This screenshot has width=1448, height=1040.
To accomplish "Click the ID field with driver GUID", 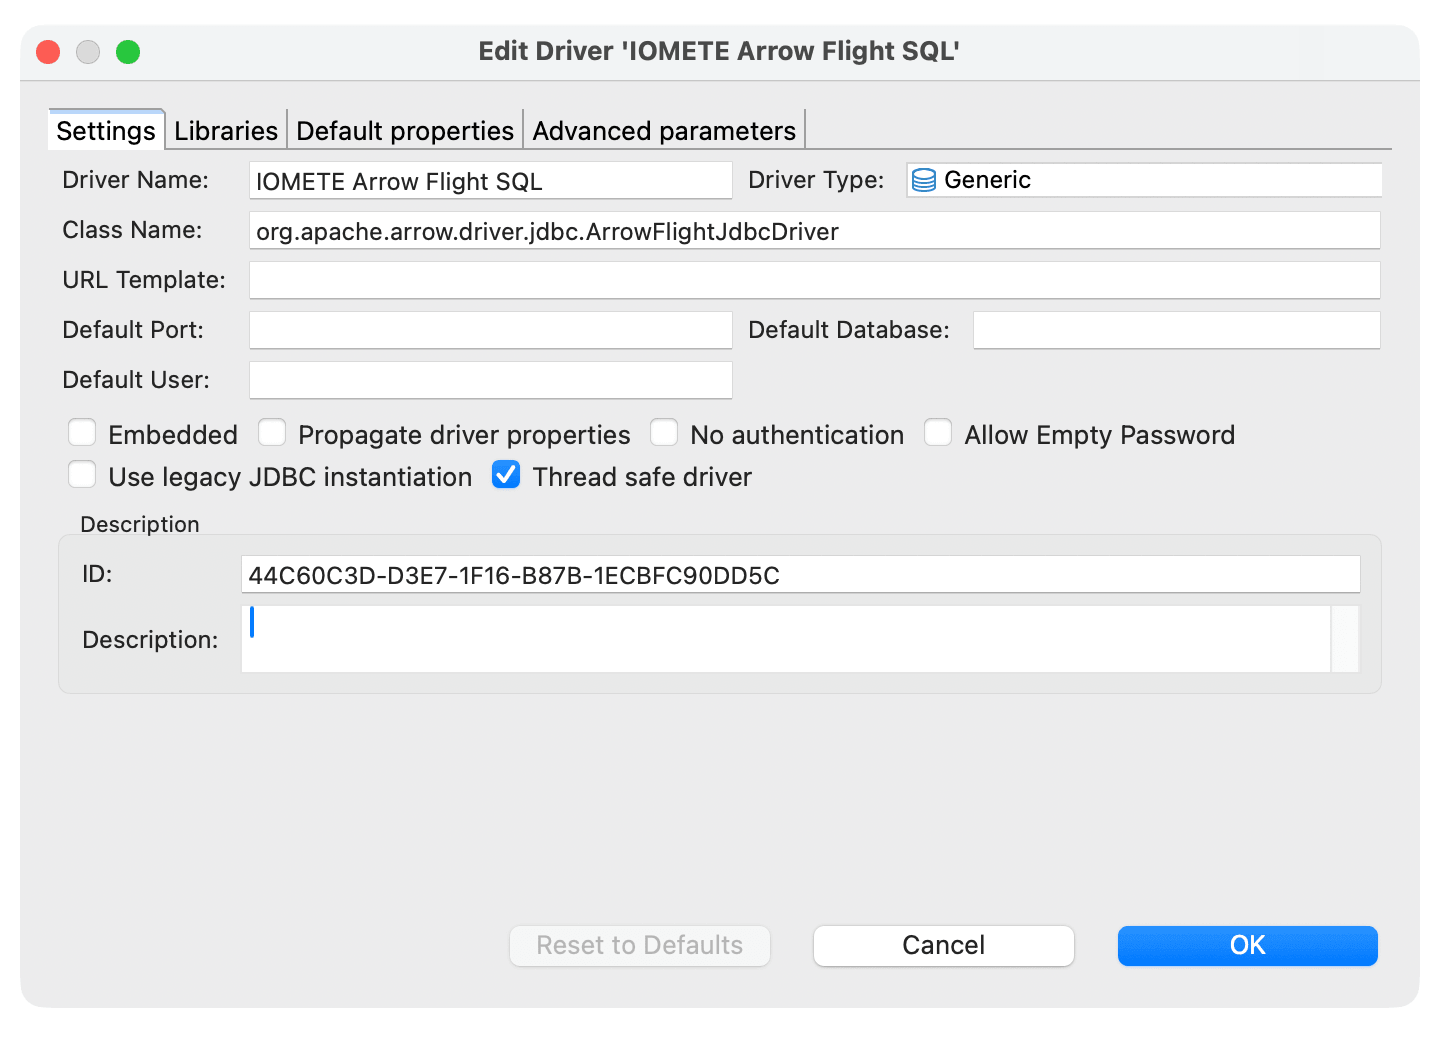I will pyautogui.click(x=801, y=575).
